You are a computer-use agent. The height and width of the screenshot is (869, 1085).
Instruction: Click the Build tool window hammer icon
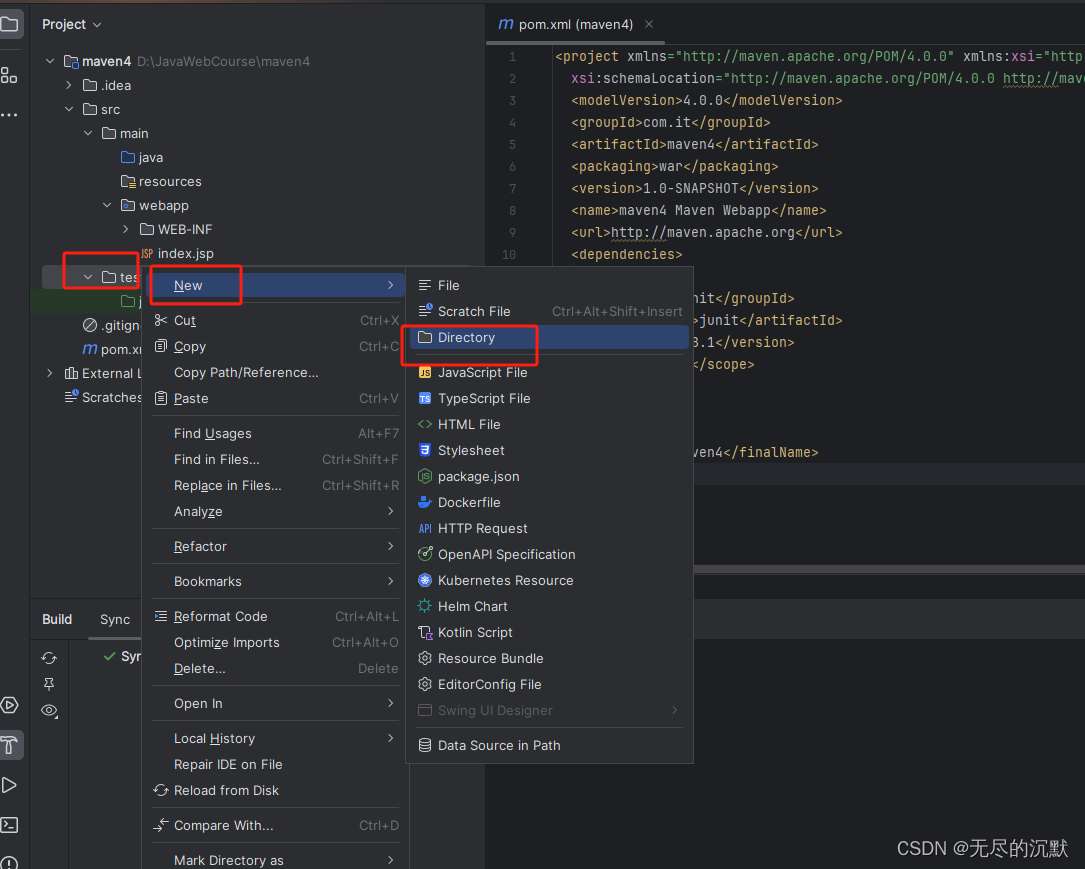click(x=10, y=745)
